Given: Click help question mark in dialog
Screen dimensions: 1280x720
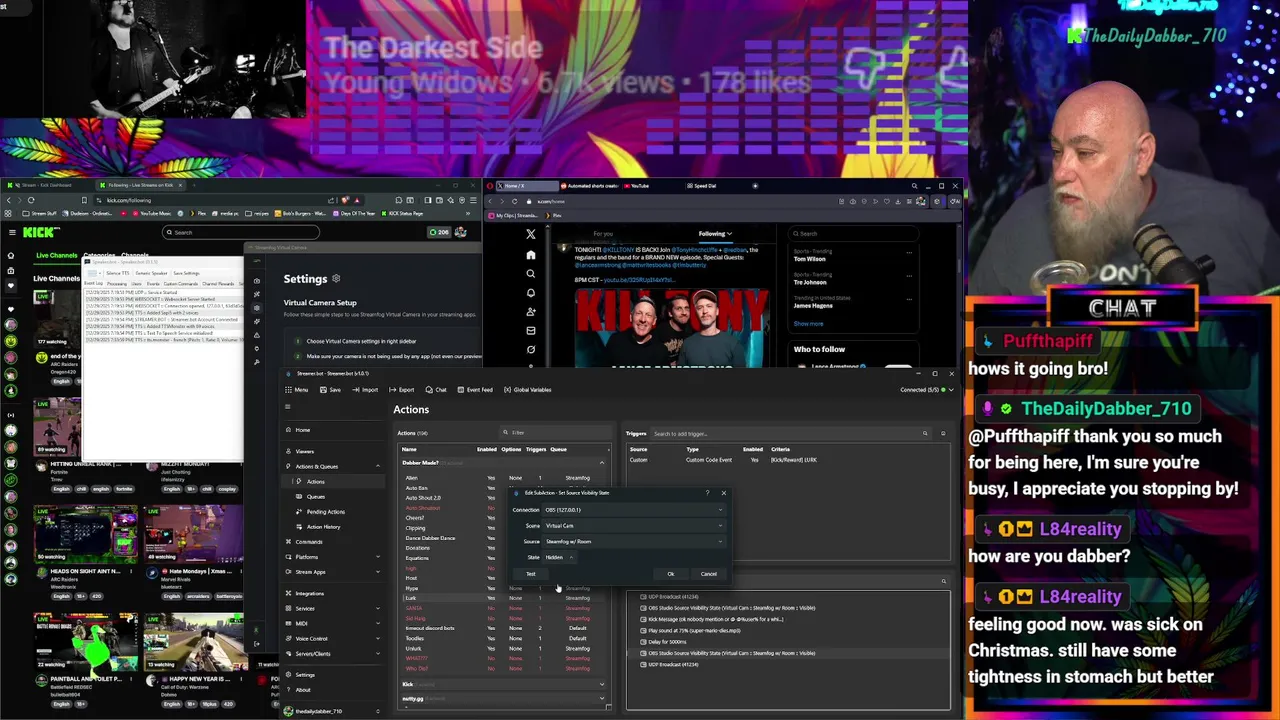Looking at the screenshot, I should 707,493.
